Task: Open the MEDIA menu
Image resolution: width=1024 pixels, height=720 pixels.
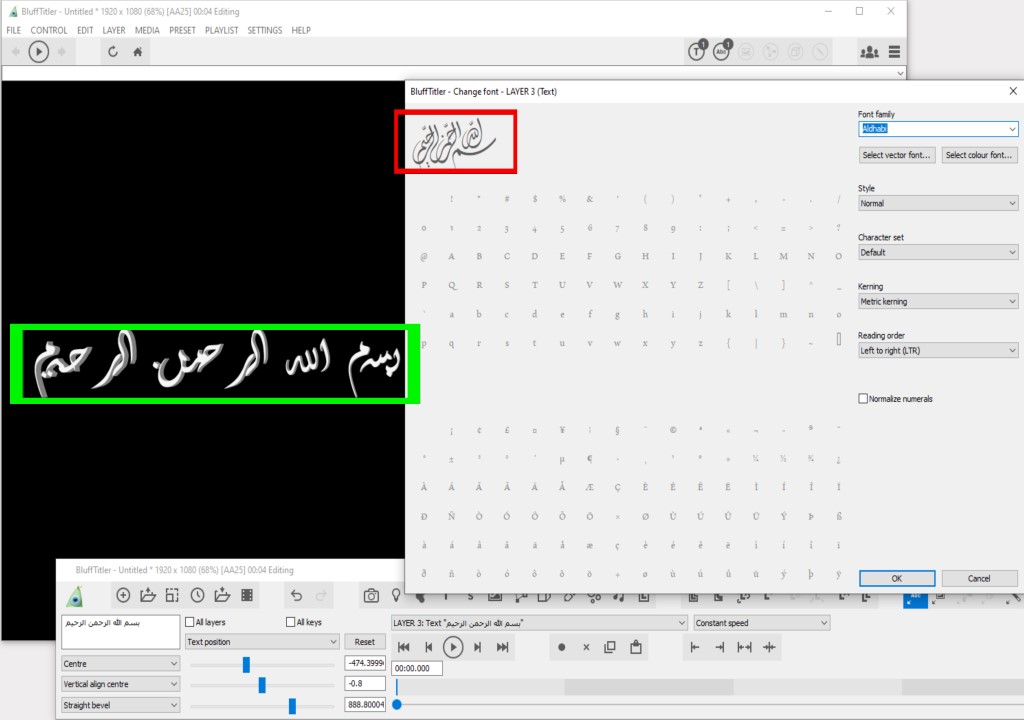Action: (x=147, y=30)
